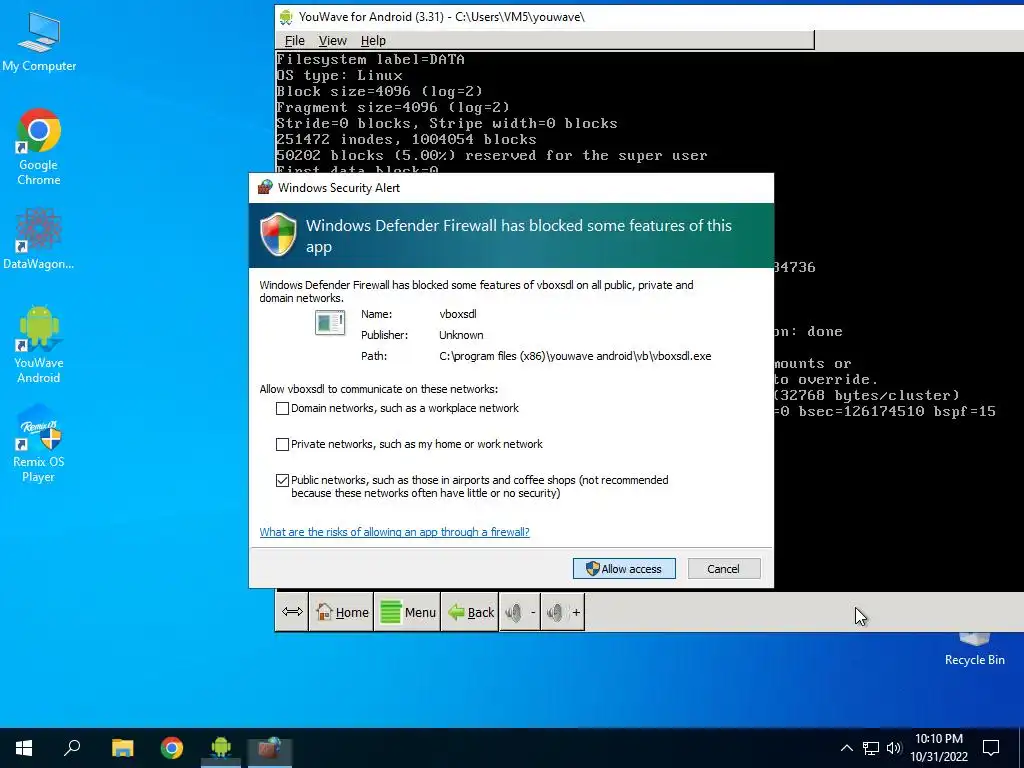Cancel the Windows Security Alert

click(724, 569)
